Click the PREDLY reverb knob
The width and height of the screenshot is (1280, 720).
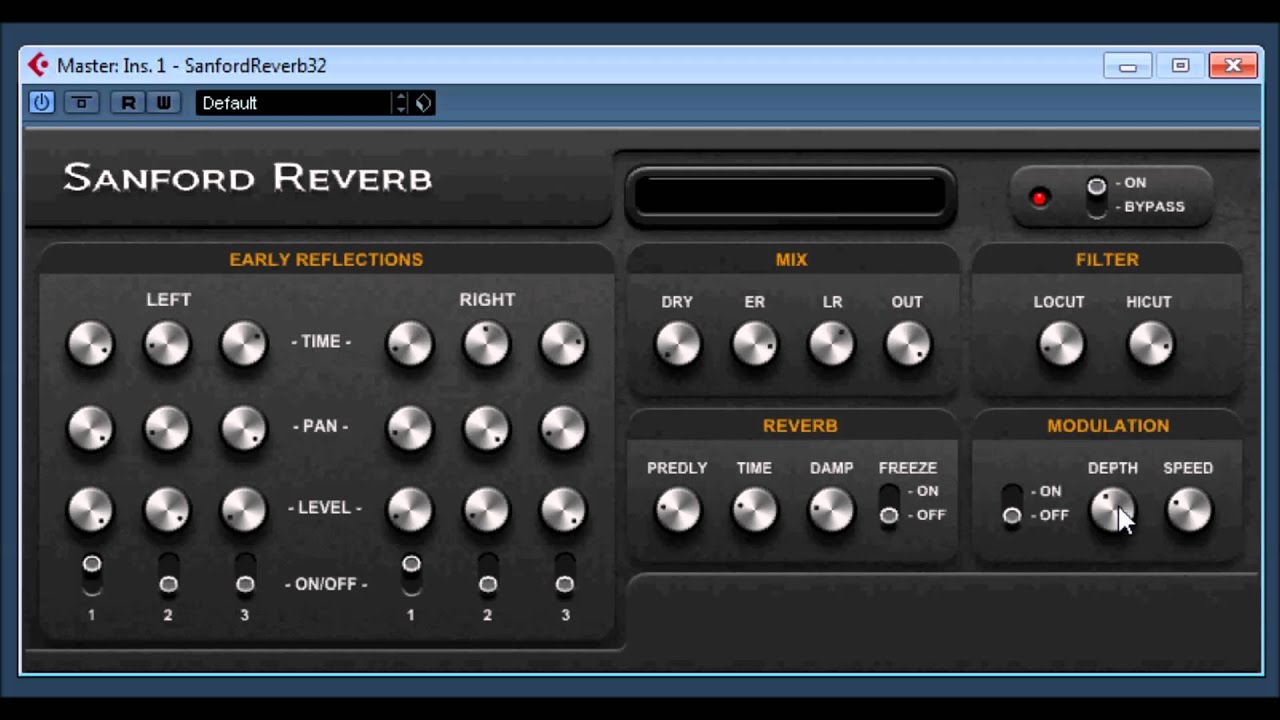(677, 510)
